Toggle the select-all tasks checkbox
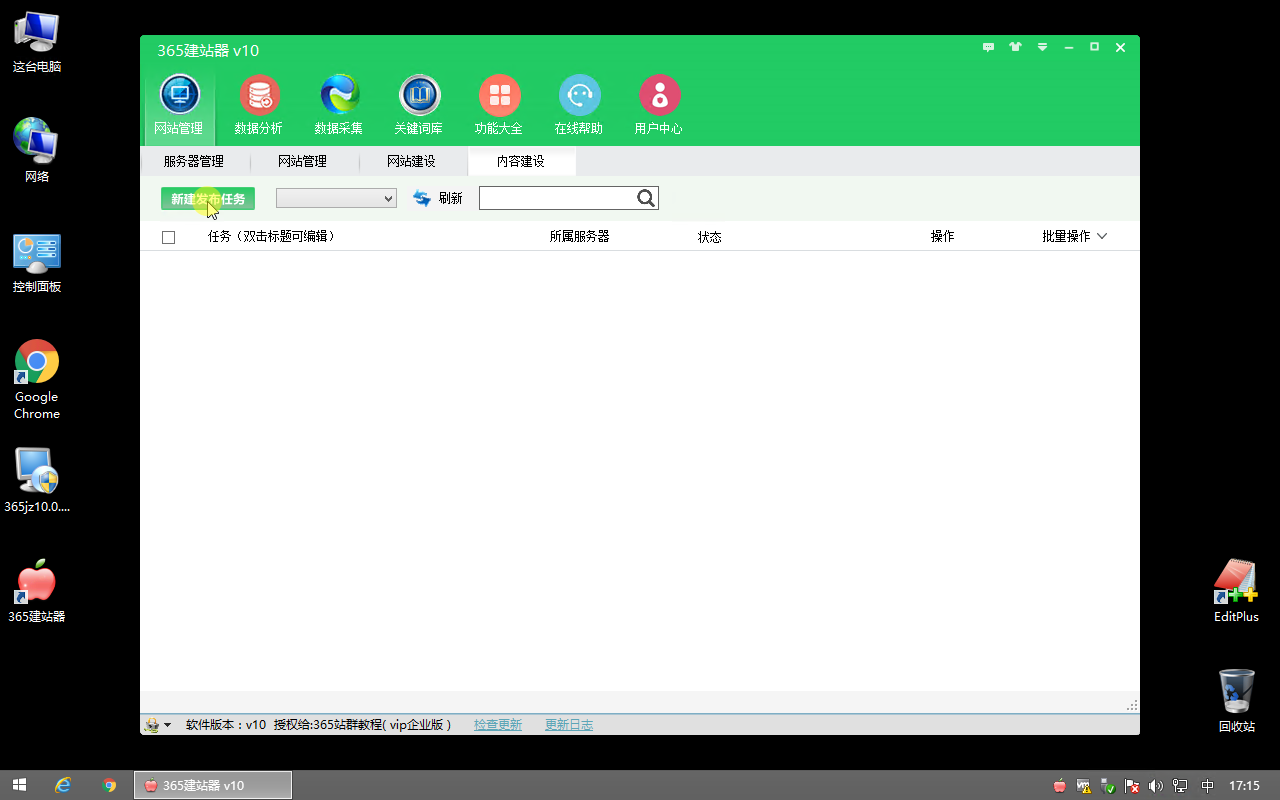 click(168, 237)
